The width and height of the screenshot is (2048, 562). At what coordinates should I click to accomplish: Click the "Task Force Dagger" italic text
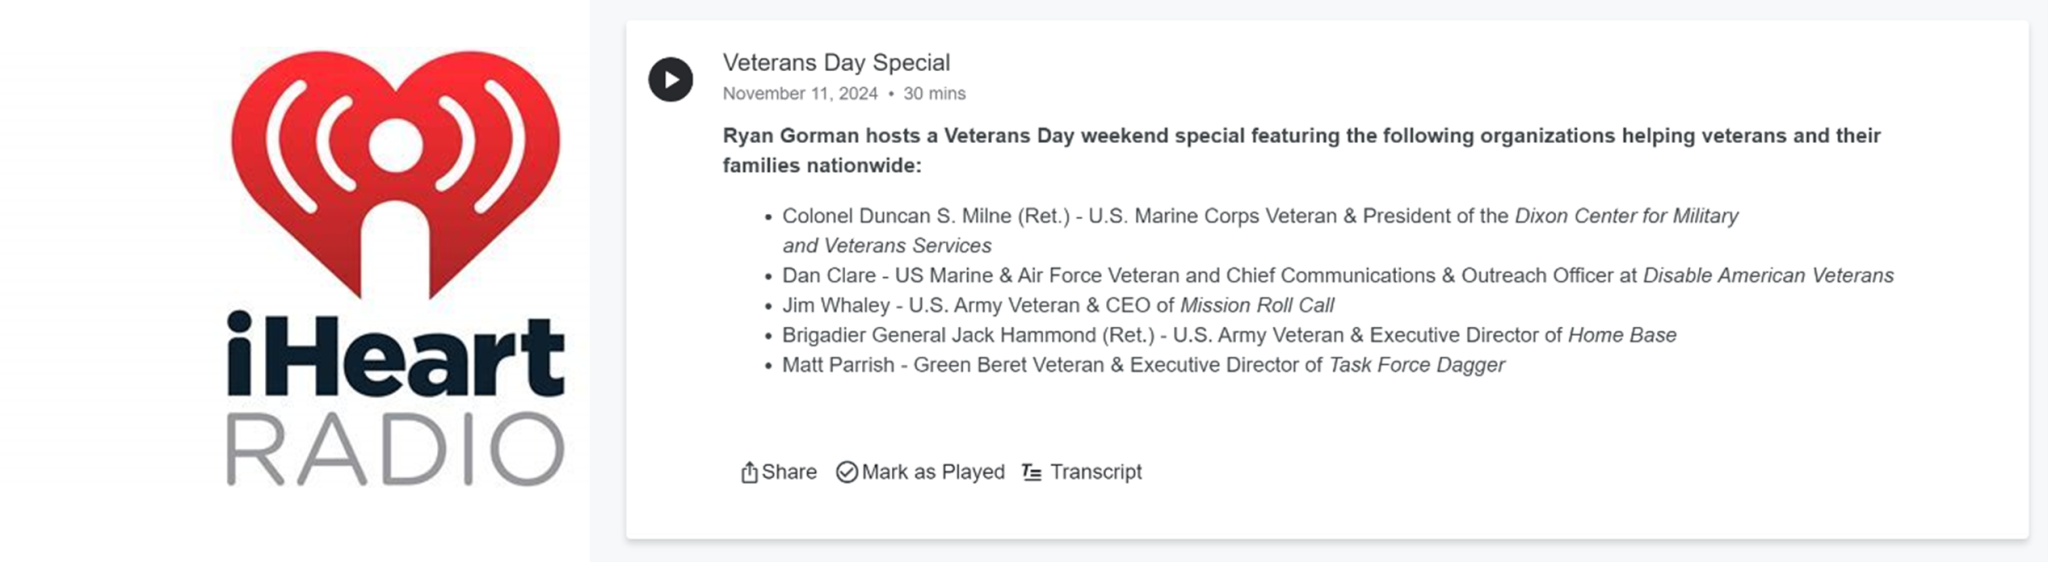1416,366
